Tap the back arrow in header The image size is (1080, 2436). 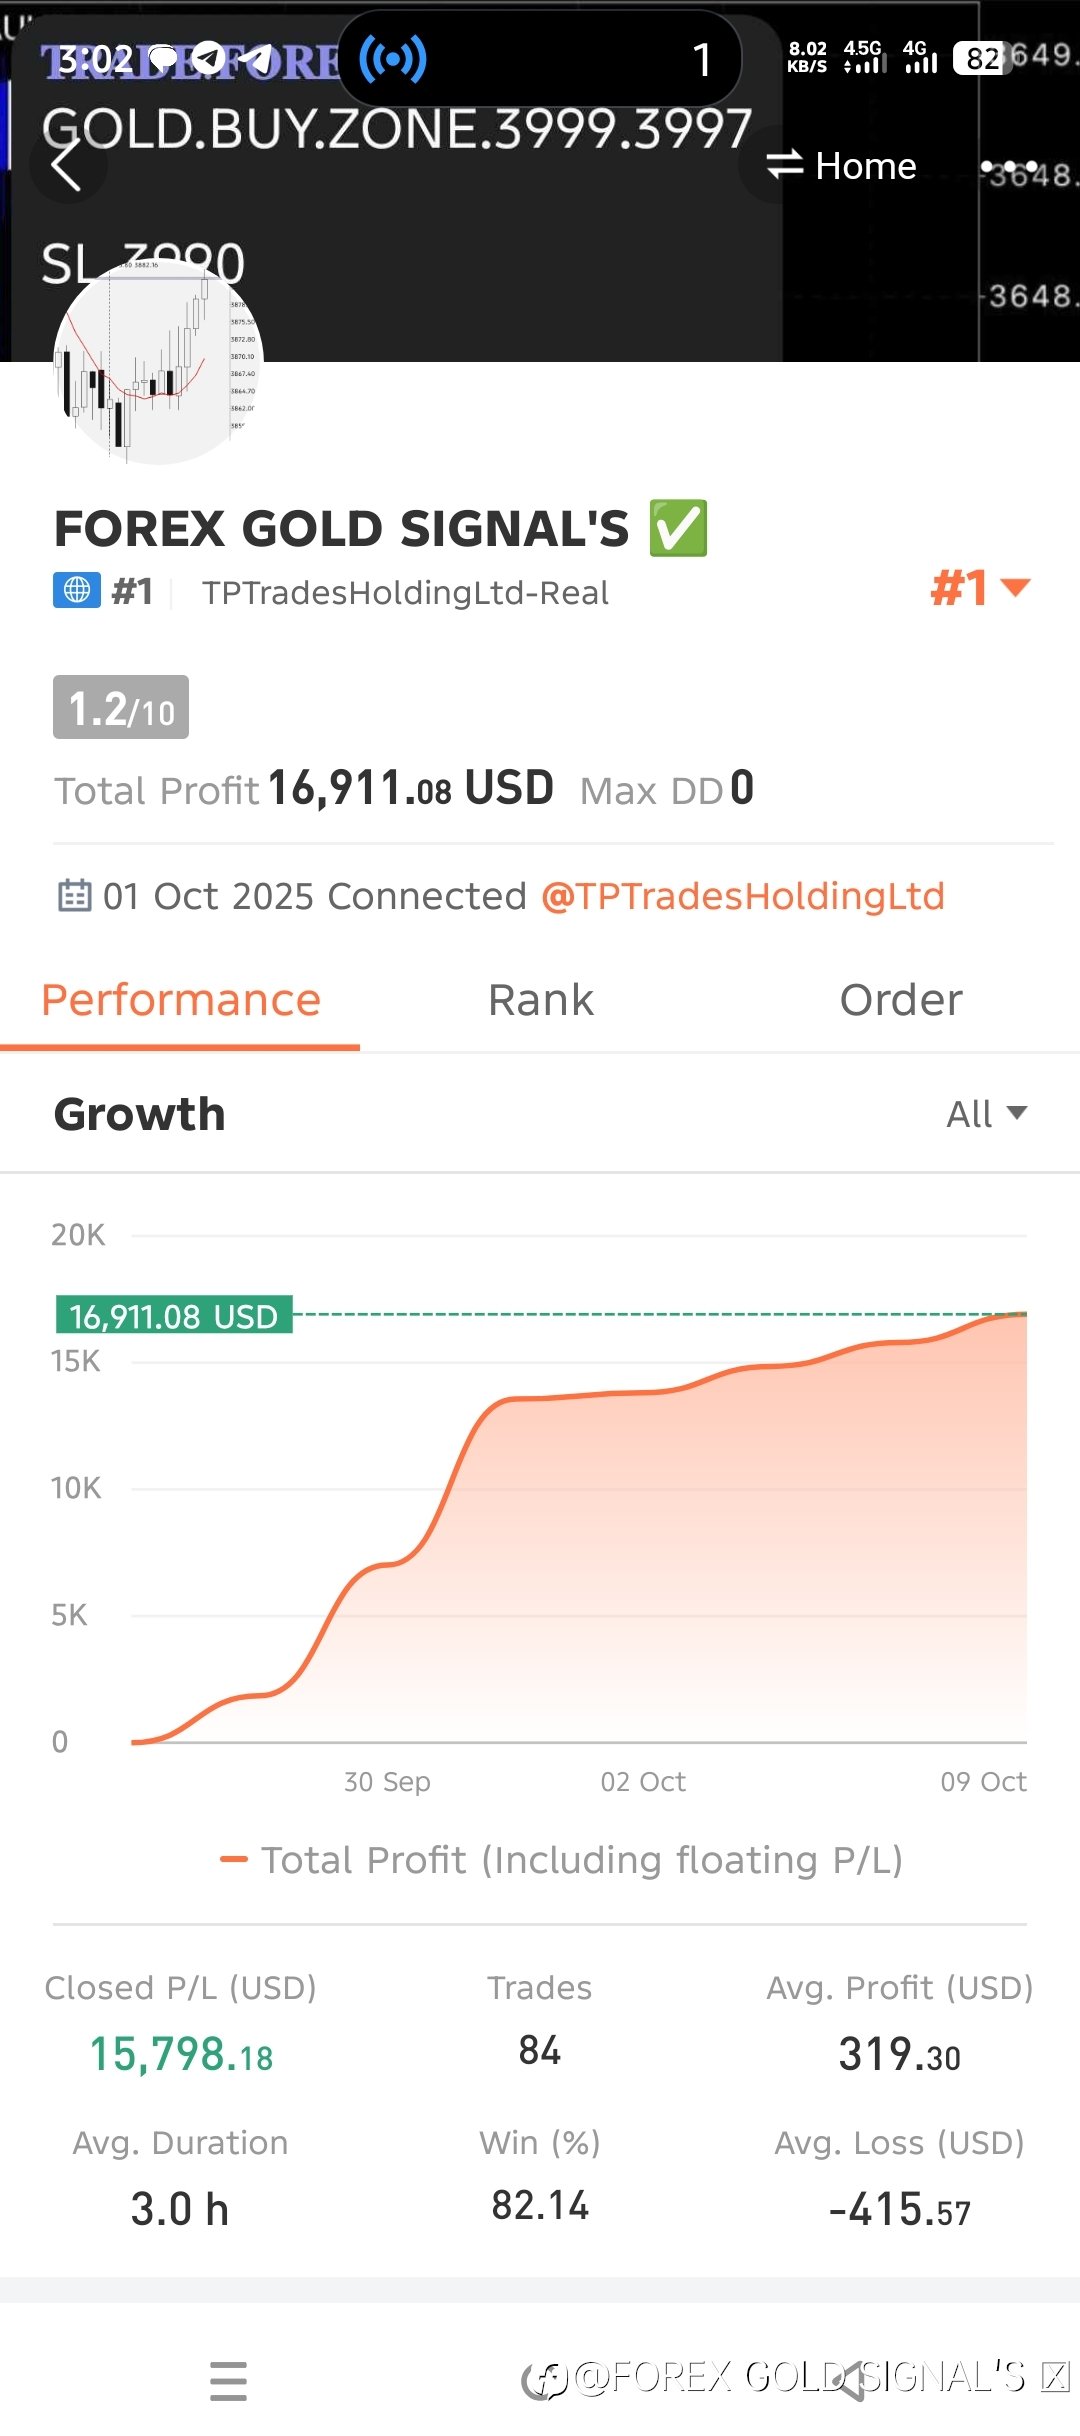coord(66,165)
